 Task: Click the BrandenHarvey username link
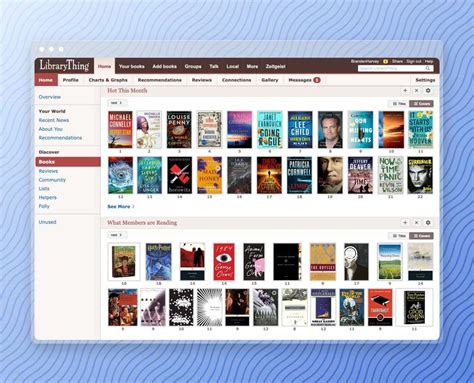point(365,61)
